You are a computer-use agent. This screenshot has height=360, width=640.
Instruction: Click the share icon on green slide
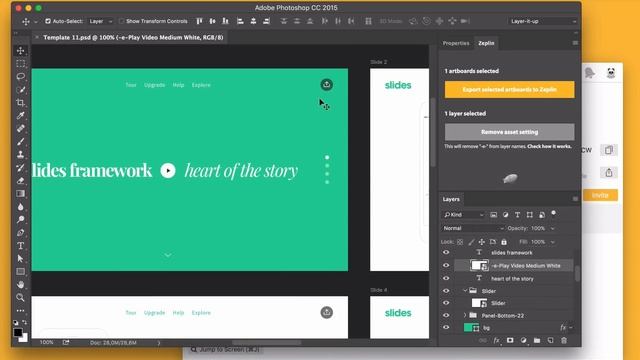tap(327, 84)
